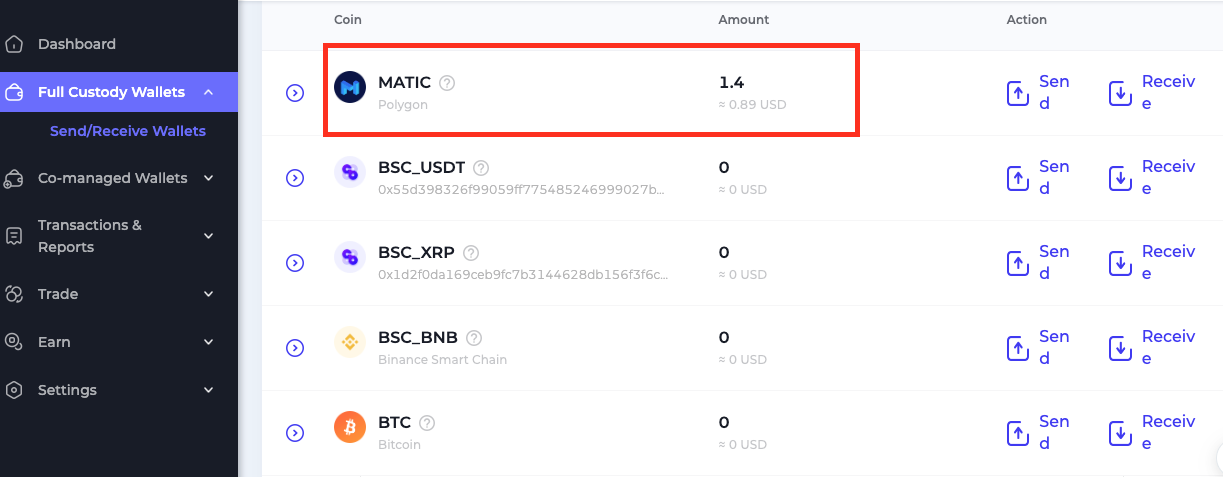
Task: Click the Receive download icon for BTC
Action: 1121,434
